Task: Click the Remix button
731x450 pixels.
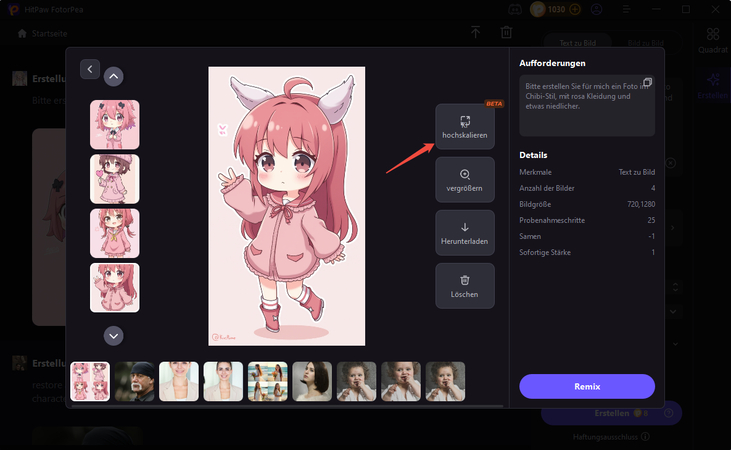Action: tap(587, 387)
